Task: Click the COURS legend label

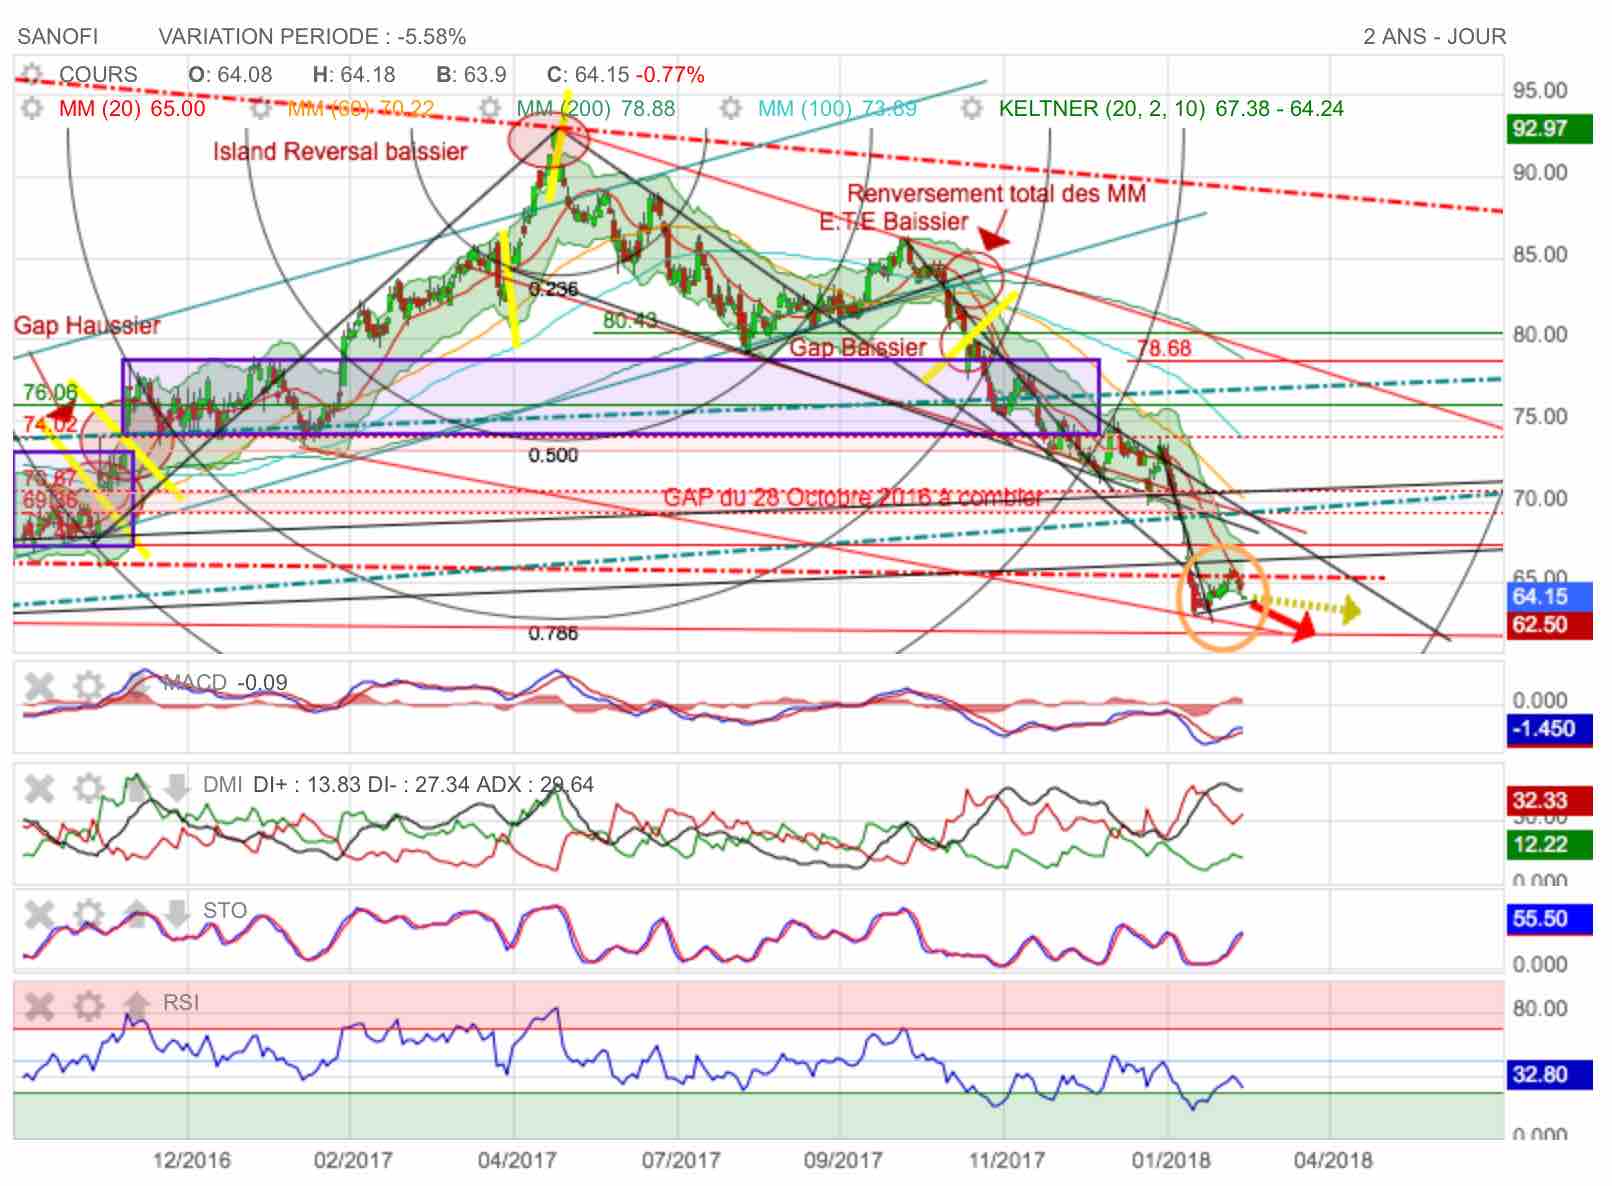Action: pos(98,75)
